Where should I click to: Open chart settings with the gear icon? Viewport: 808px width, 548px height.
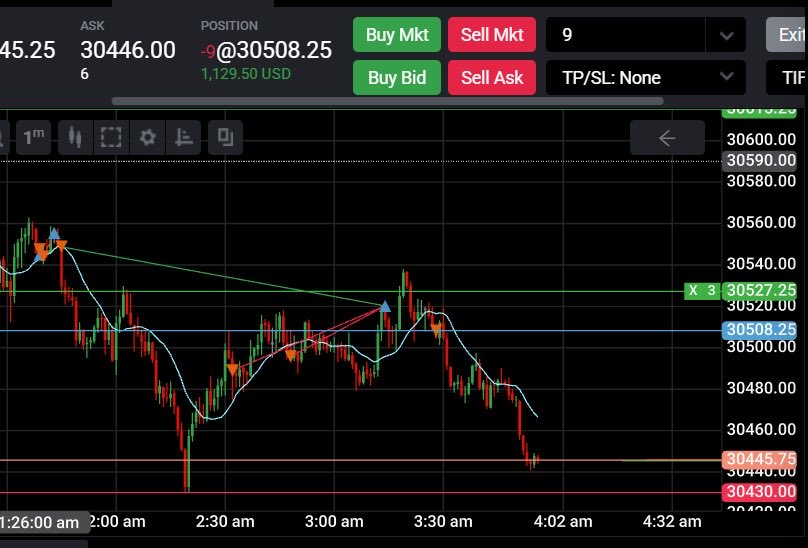(147, 137)
